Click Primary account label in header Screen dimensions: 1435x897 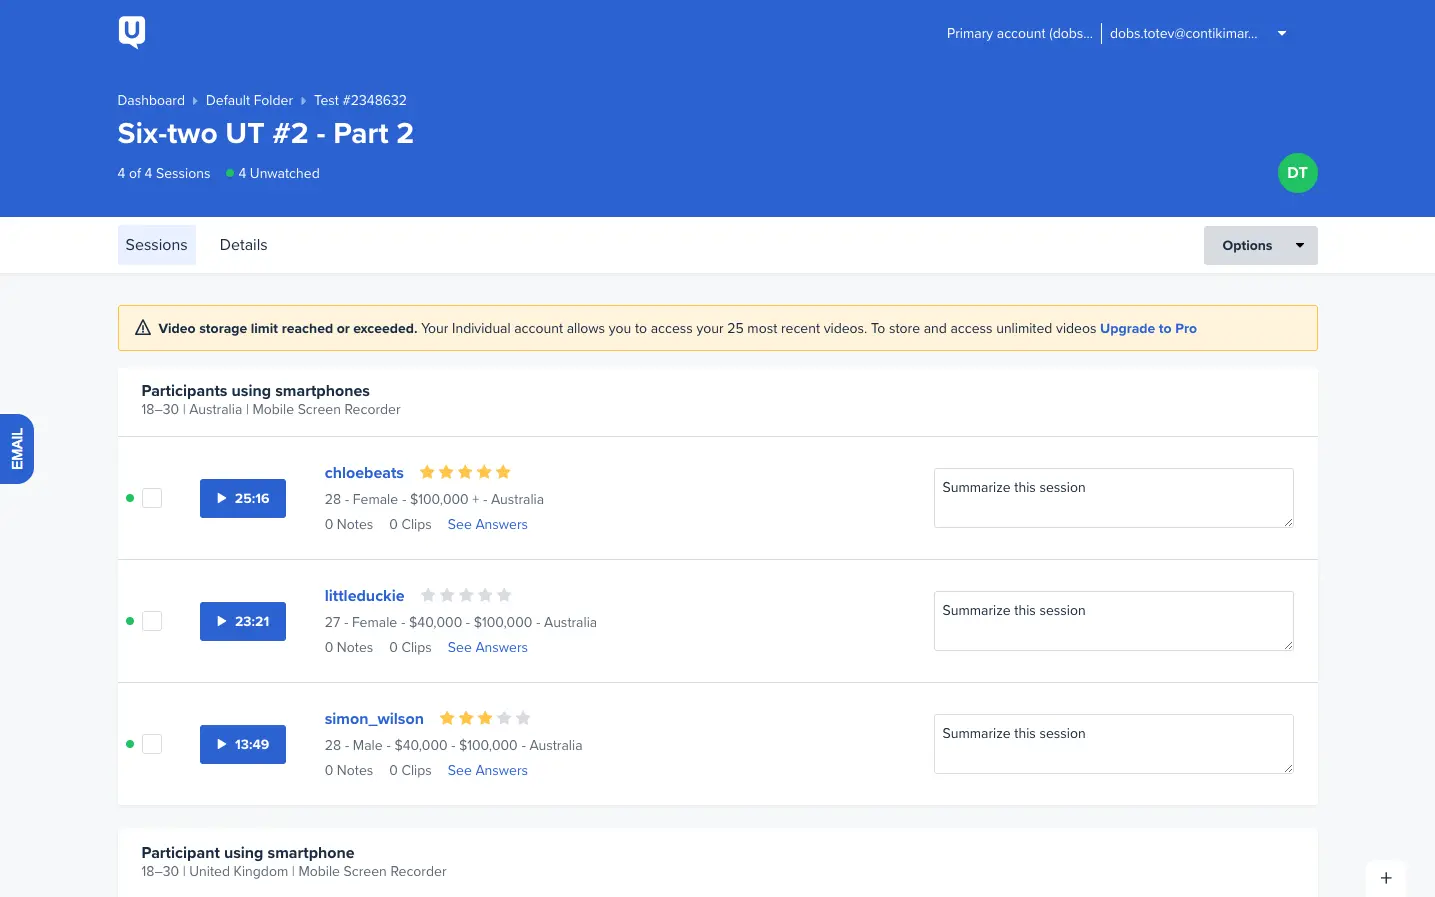pos(1019,33)
